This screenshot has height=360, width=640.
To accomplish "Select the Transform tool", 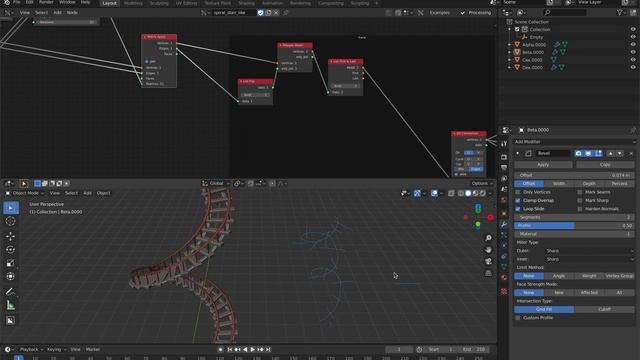I will pyautogui.click(x=11, y=276).
